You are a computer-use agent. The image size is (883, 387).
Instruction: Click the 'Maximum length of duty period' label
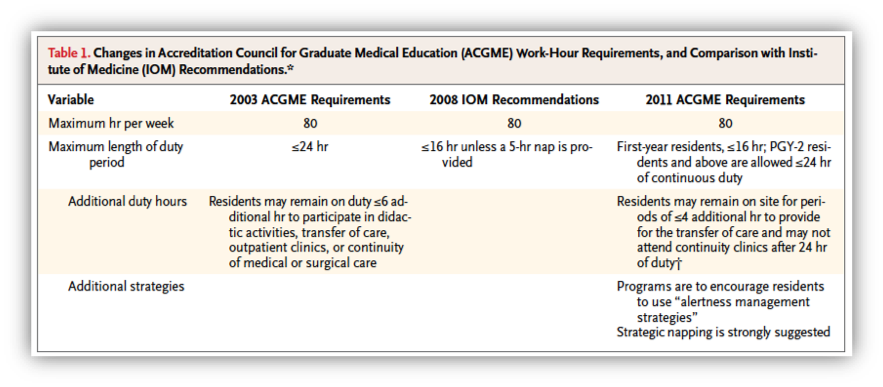coord(115,154)
